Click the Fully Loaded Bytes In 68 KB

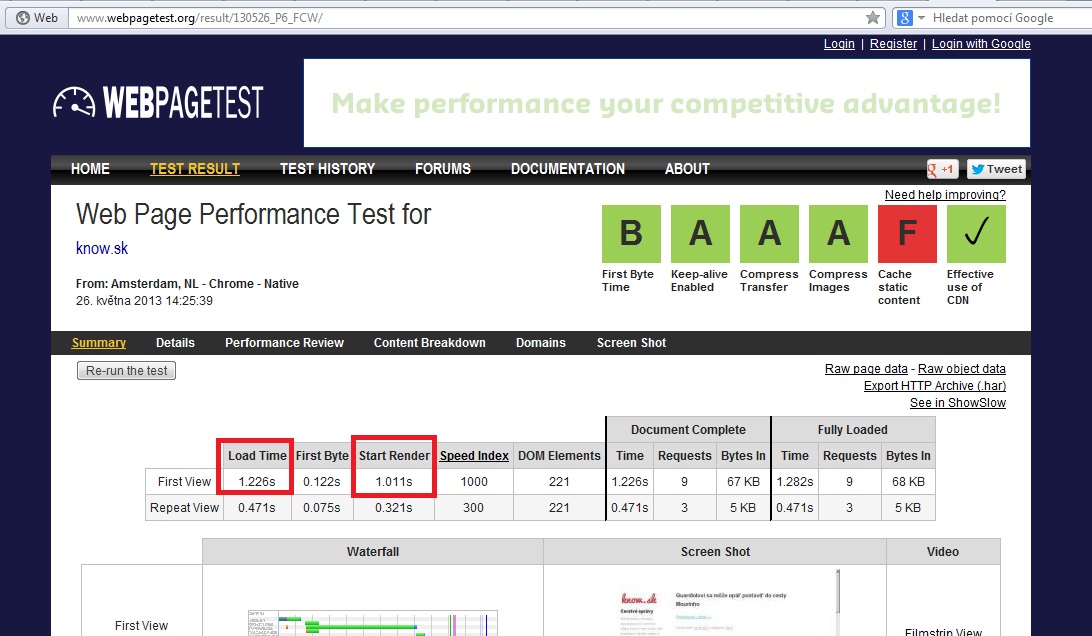point(908,481)
